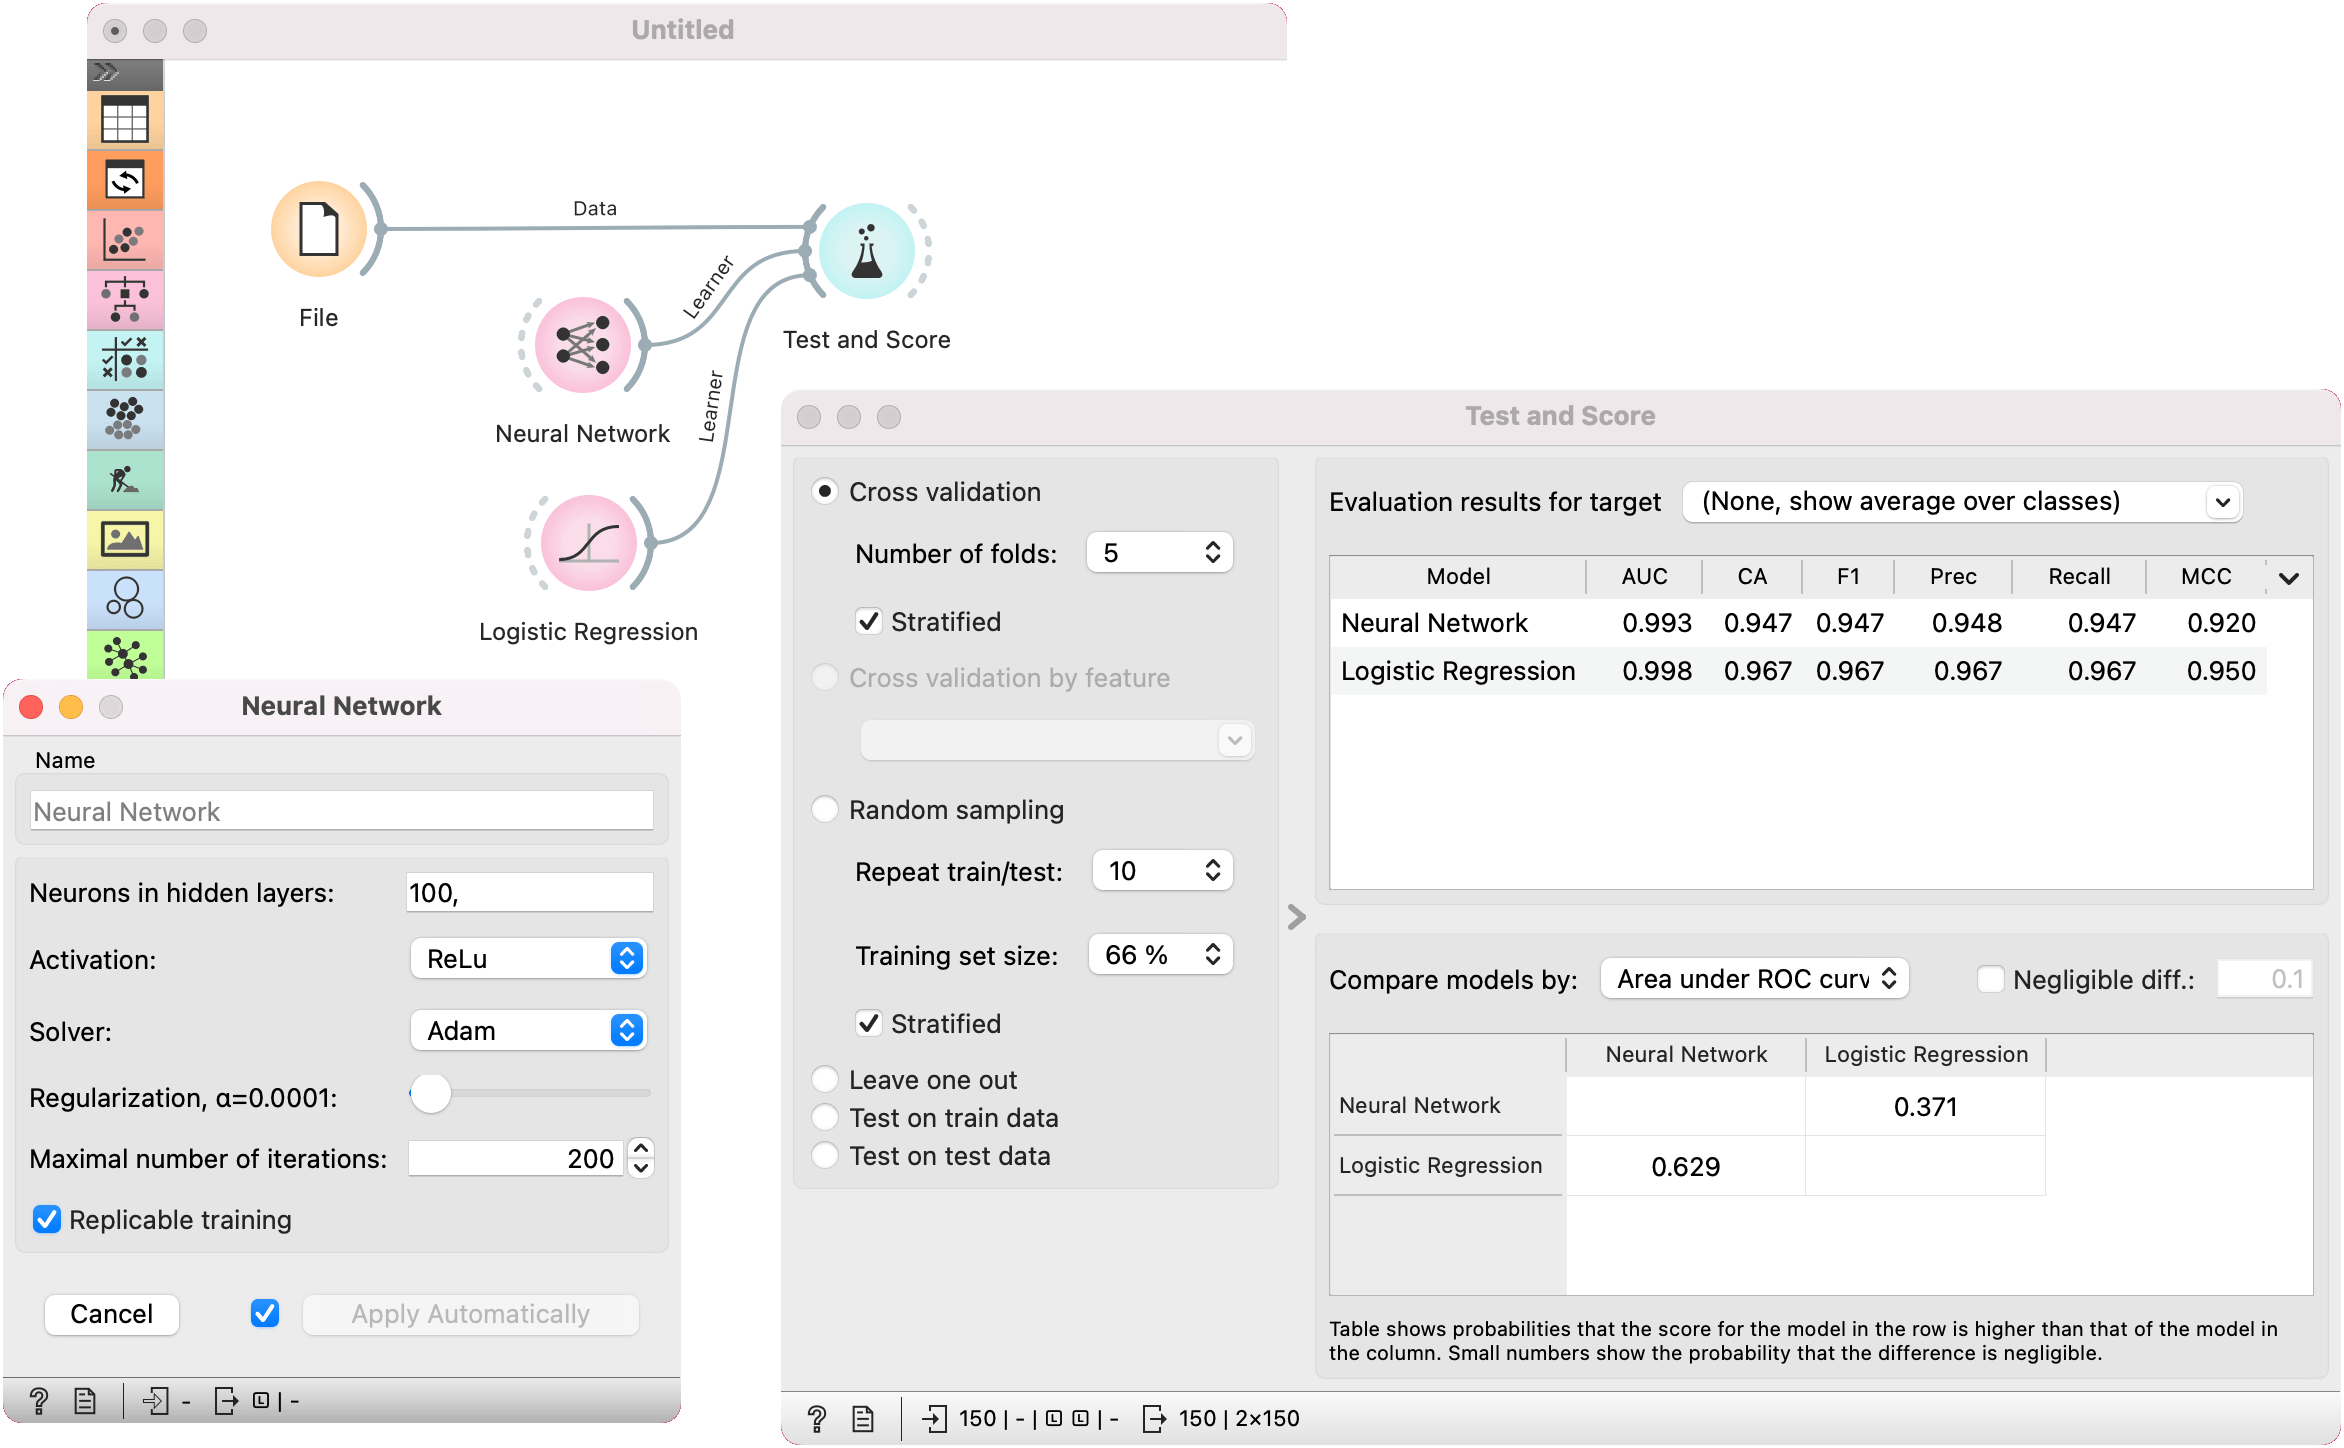Image resolution: width=2344 pixels, height=1448 pixels.
Task: Select the Random sampling option
Action: pyautogui.click(x=825, y=809)
